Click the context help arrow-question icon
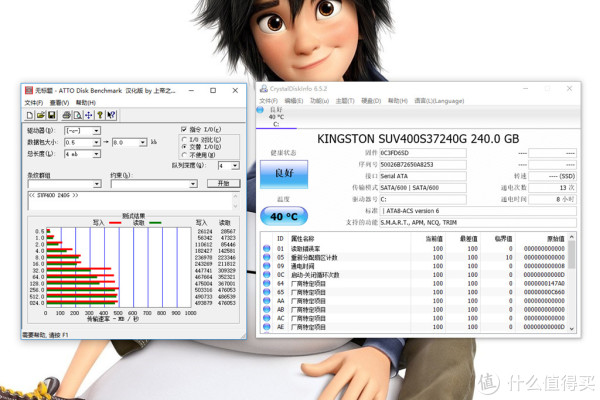Screen dimensions: 600x400 [x=111, y=115]
